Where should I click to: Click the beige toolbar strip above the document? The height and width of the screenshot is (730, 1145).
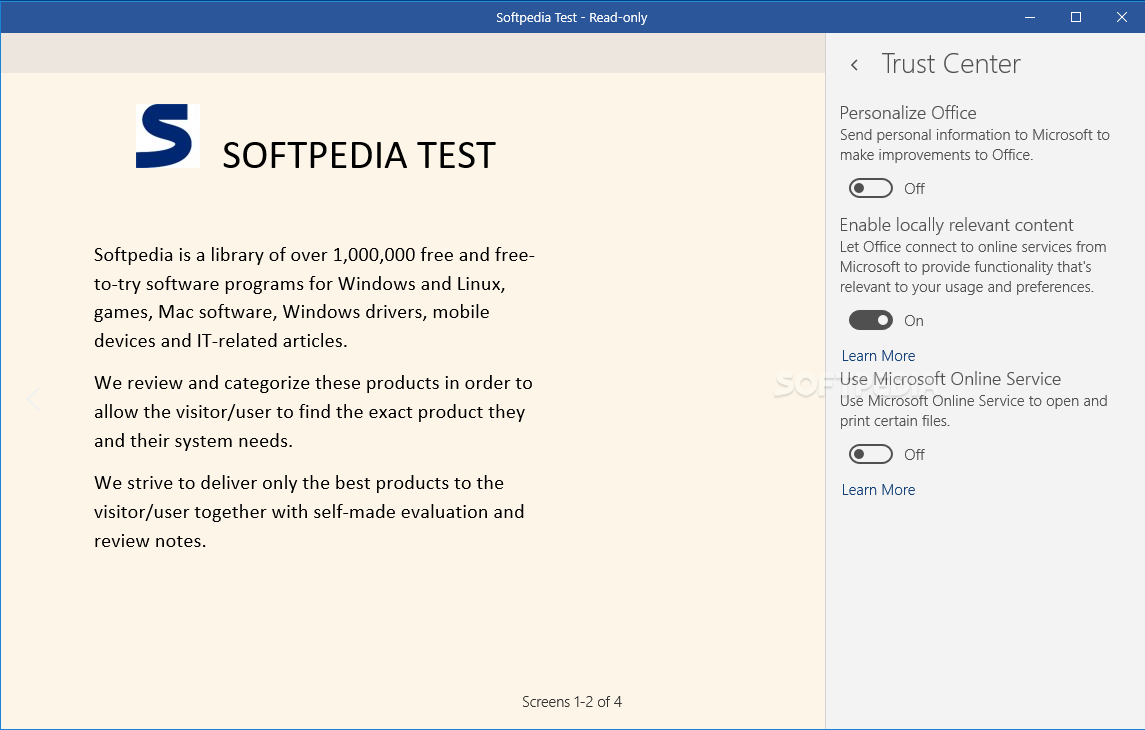(x=412, y=53)
